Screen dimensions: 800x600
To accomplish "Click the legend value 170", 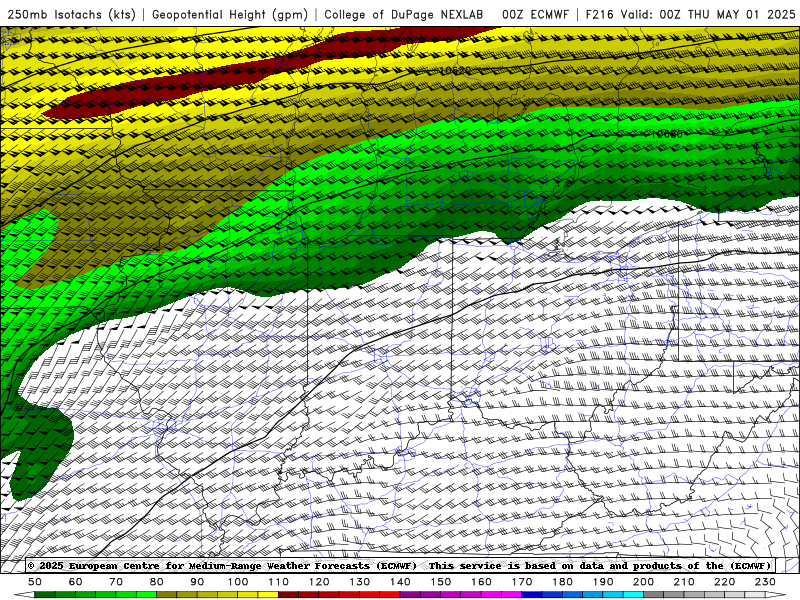I will coord(522,582).
